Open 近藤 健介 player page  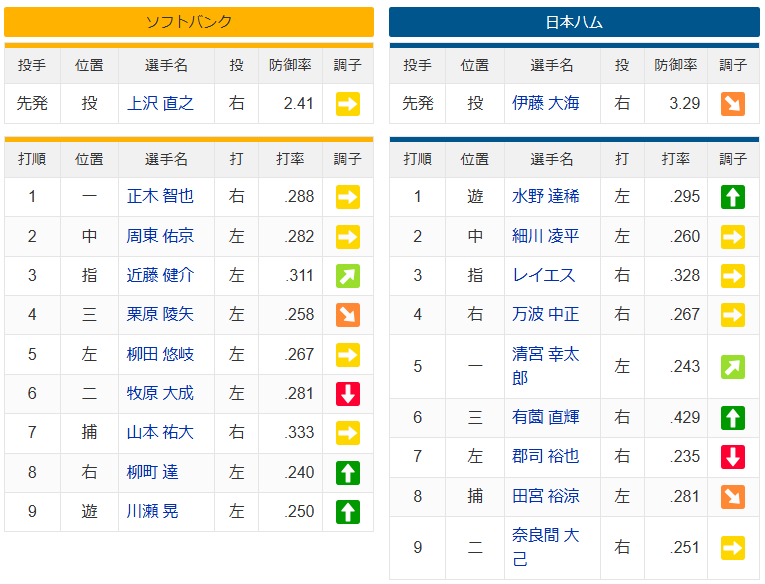point(160,276)
